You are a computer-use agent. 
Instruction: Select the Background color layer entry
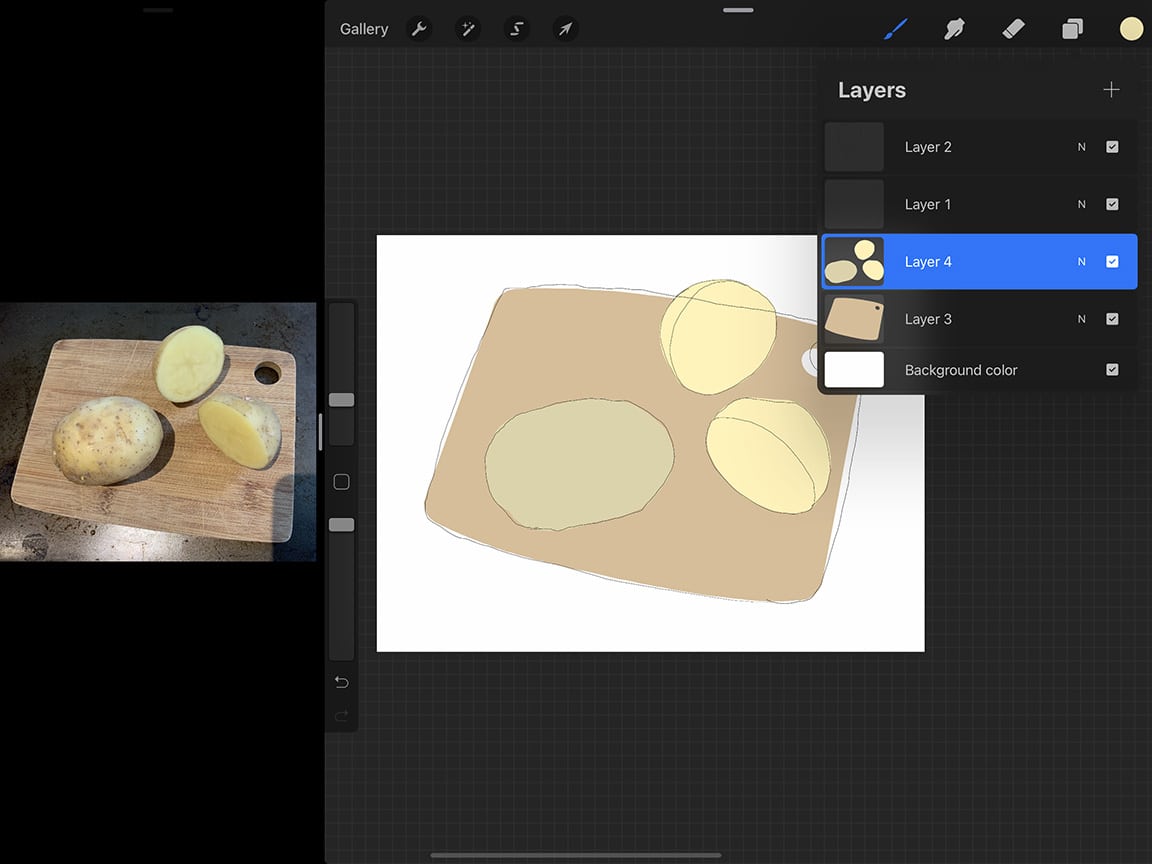(960, 369)
